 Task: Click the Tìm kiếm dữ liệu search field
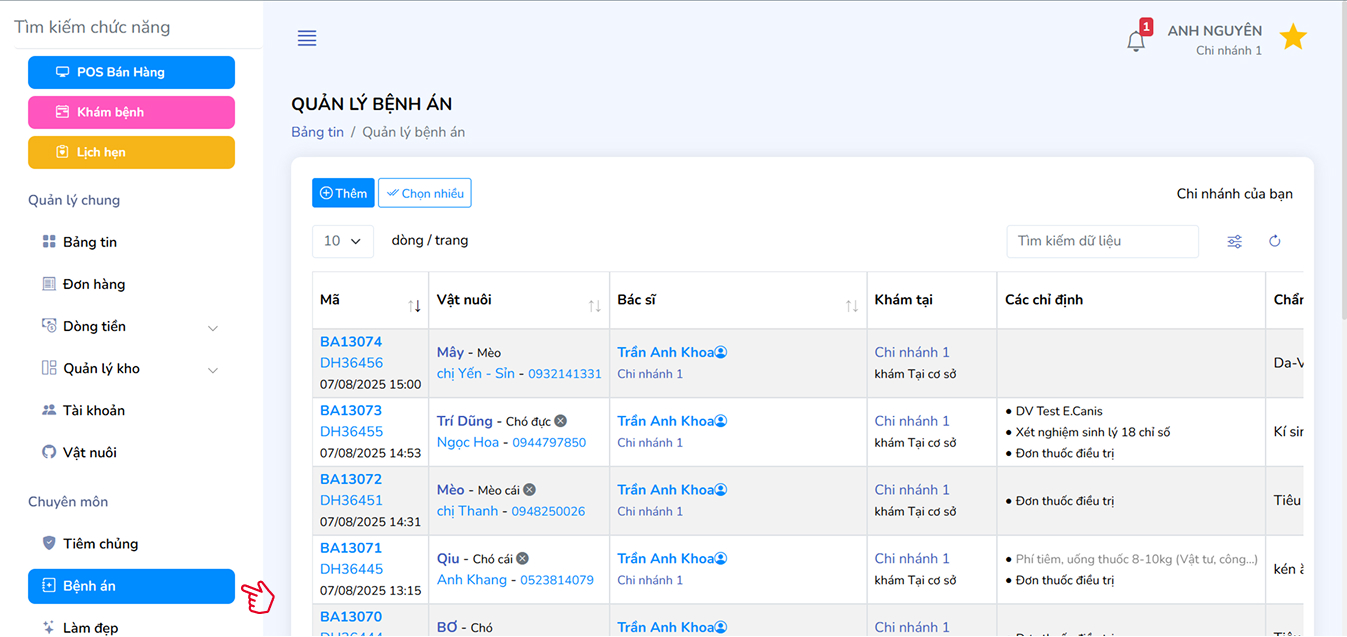[x=1102, y=241]
